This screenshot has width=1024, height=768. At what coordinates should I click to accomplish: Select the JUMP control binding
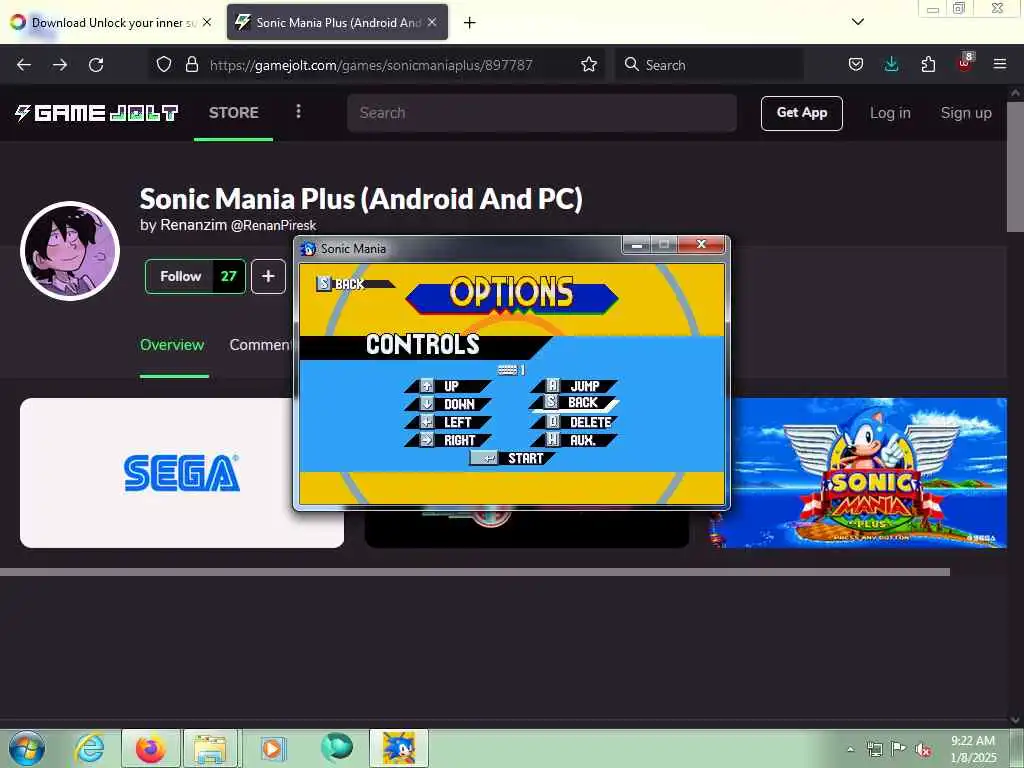pos(574,386)
